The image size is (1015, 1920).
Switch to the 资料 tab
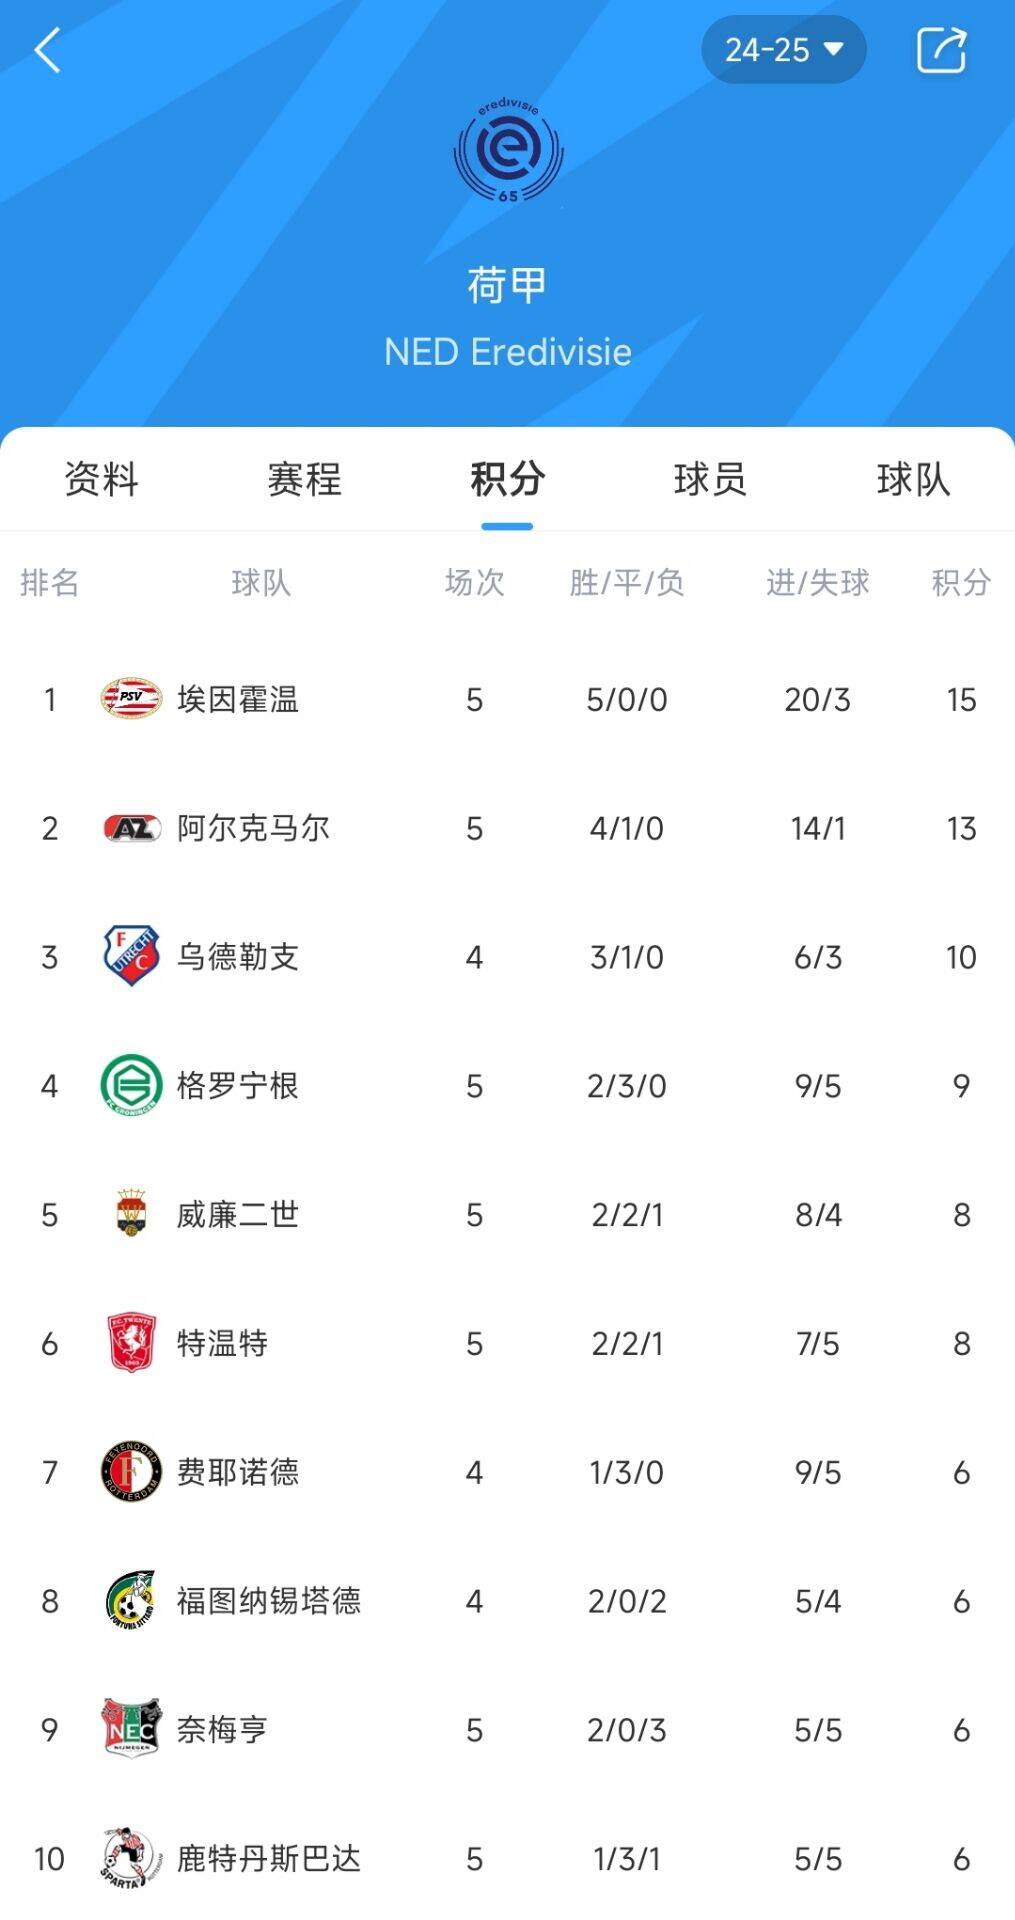click(x=101, y=479)
